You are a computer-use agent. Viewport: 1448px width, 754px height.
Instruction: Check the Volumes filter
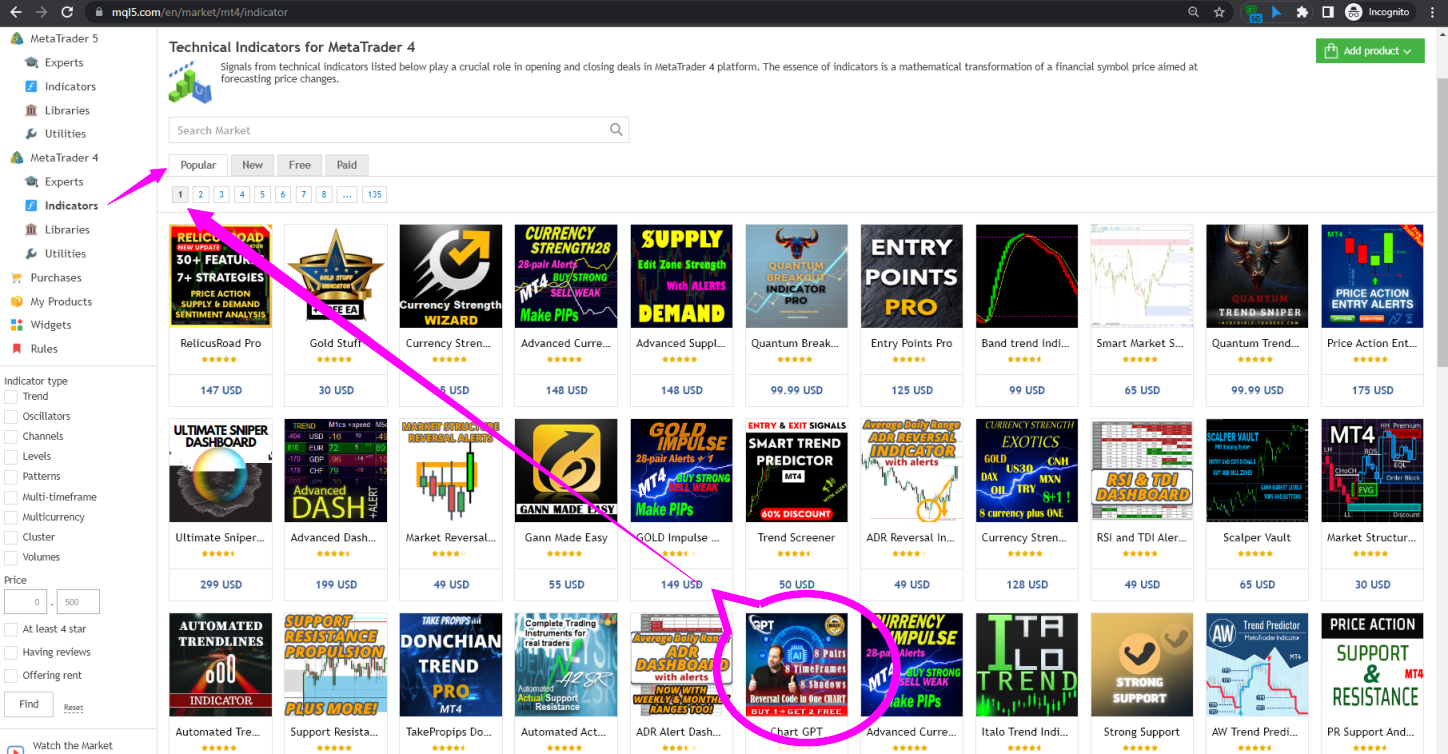(11, 557)
